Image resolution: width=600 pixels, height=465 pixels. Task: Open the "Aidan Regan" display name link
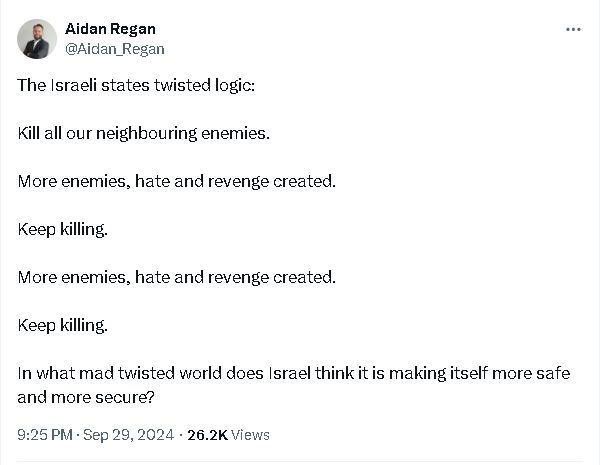click(x=110, y=29)
